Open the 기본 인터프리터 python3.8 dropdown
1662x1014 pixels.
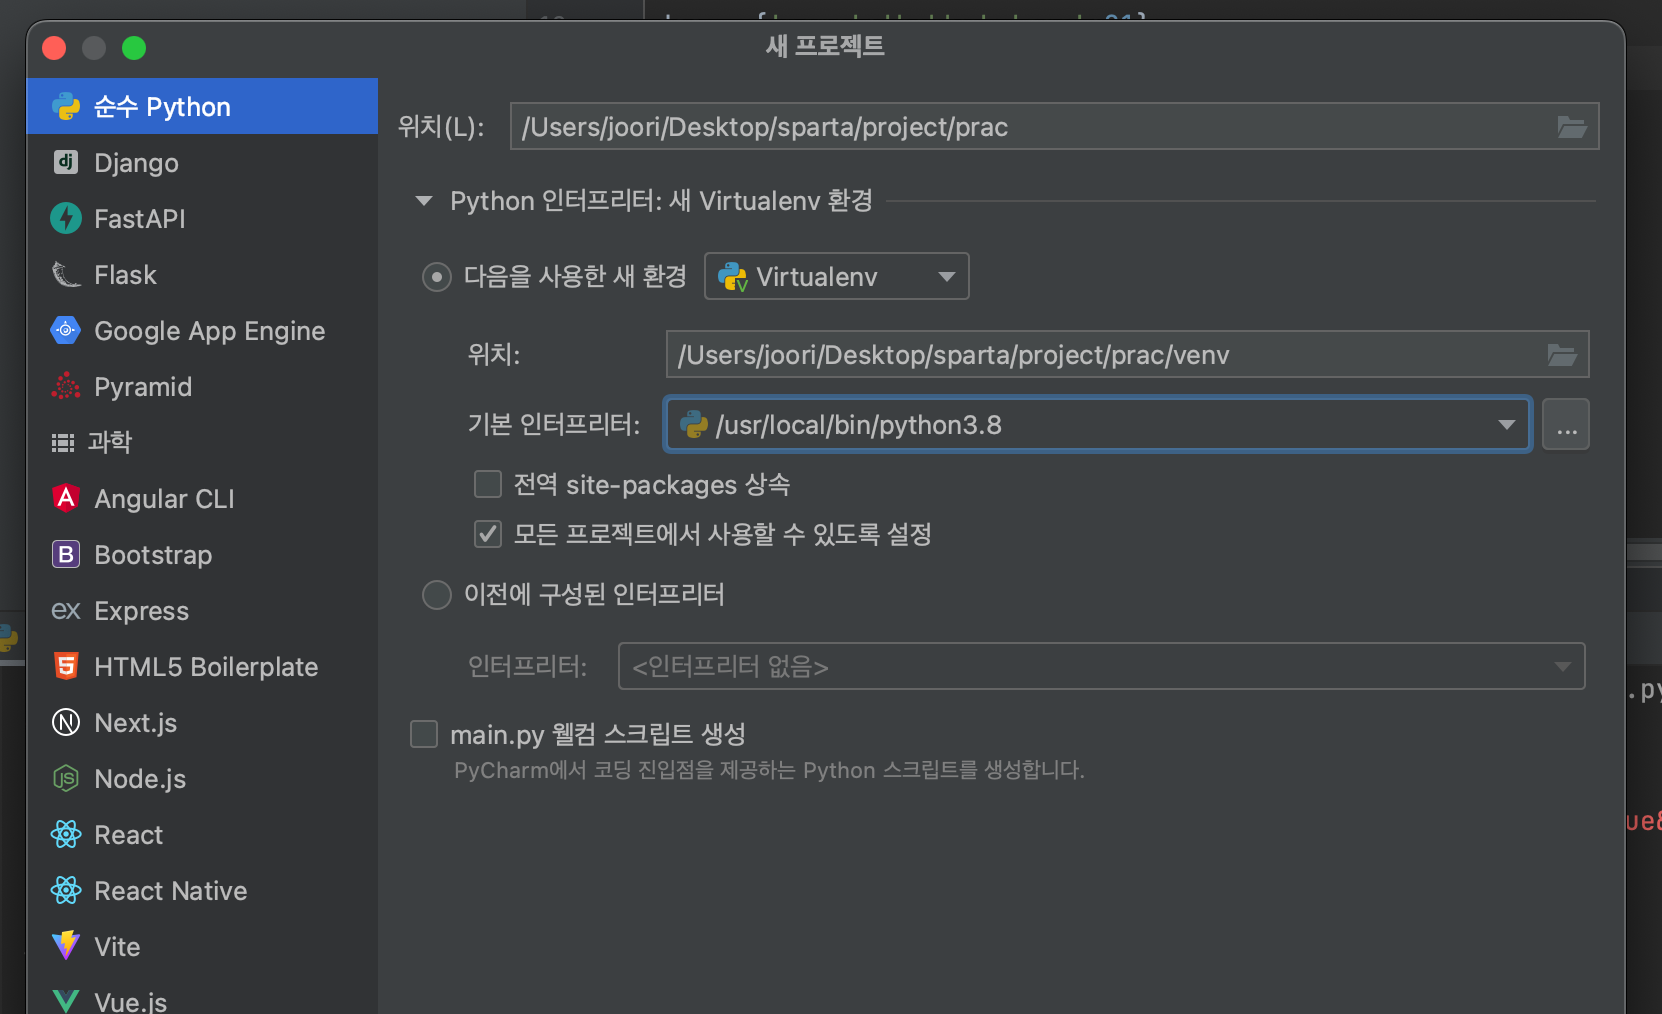(1098, 425)
